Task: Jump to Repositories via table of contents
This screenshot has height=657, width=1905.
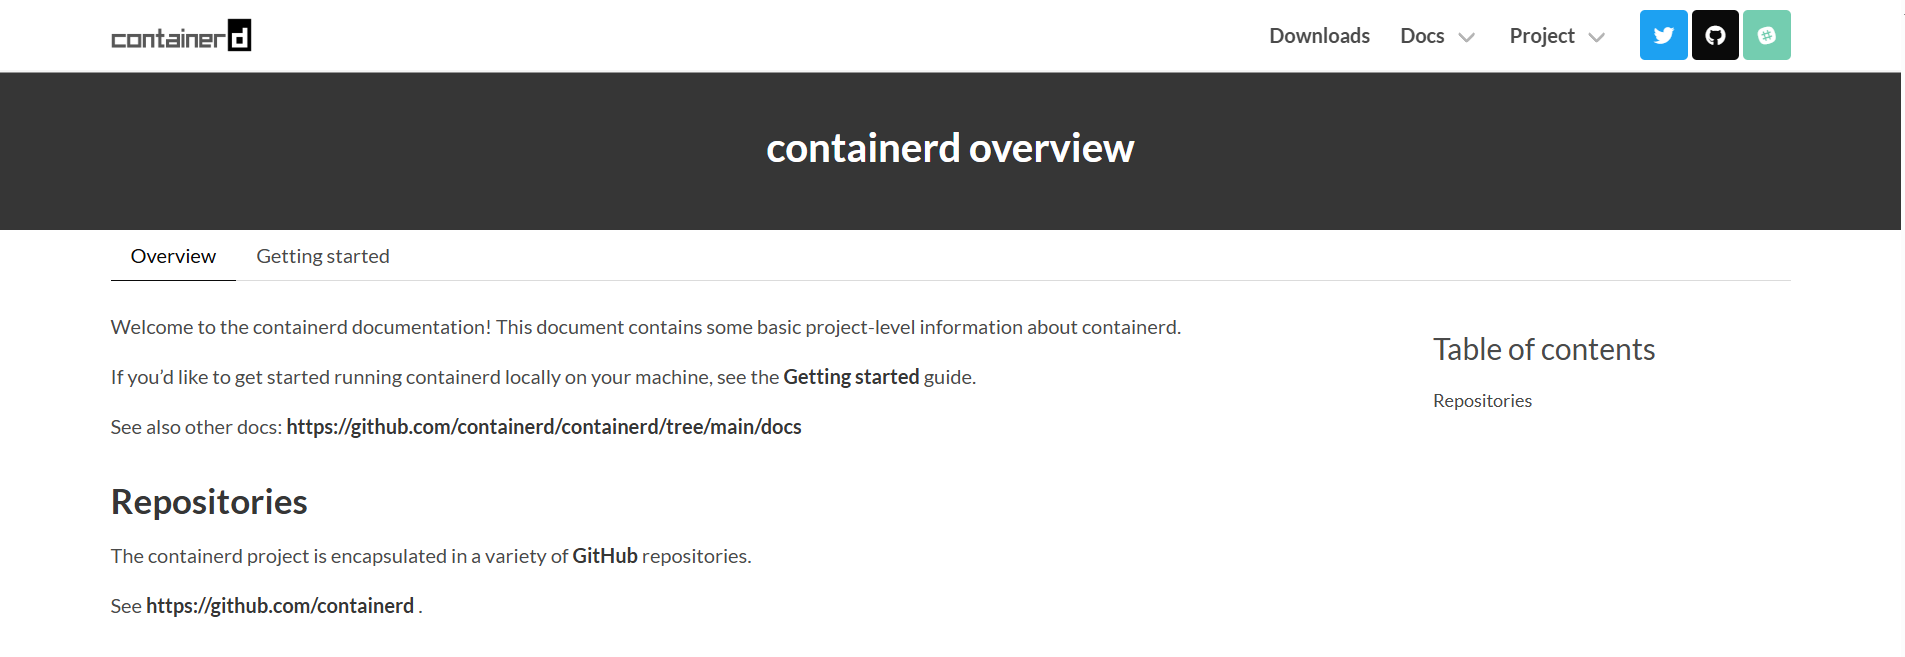Action: (1482, 400)
